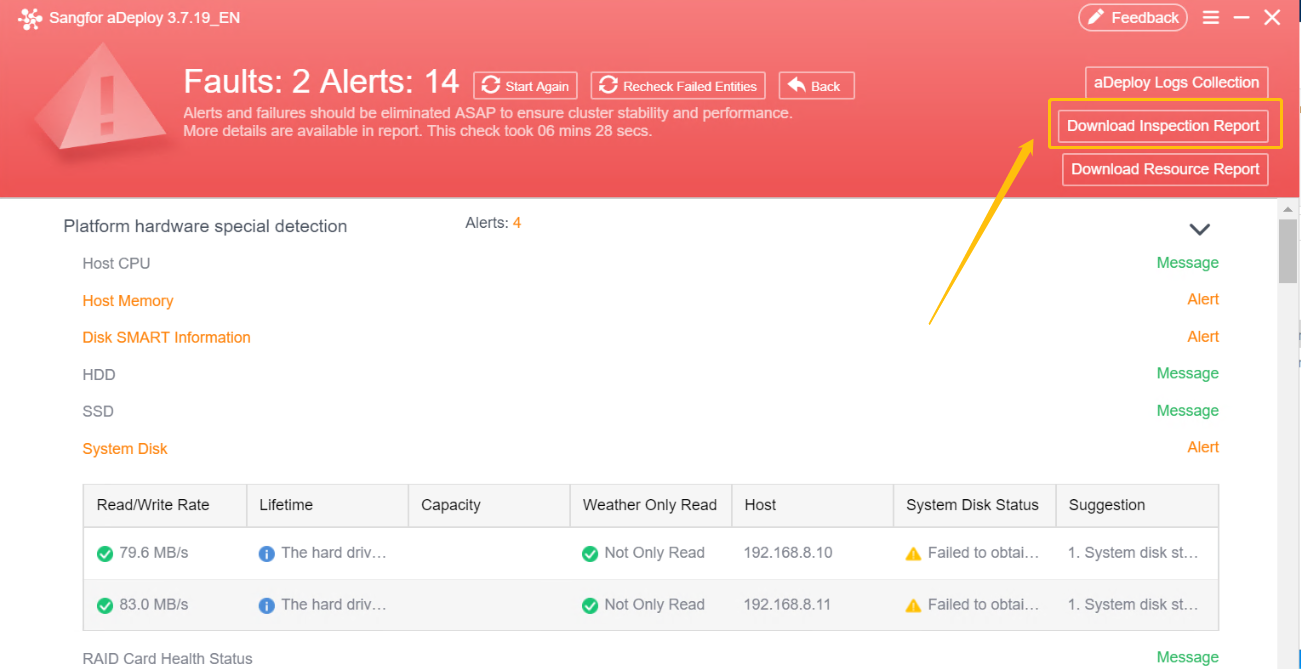Click Start Again to rerun the check

pos(526,86)
